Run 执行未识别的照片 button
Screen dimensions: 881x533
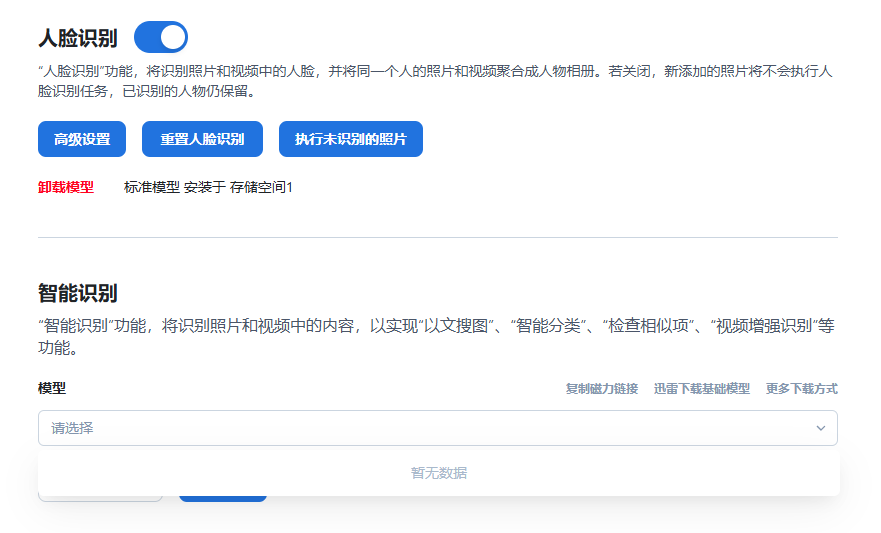tap(350, 139)
